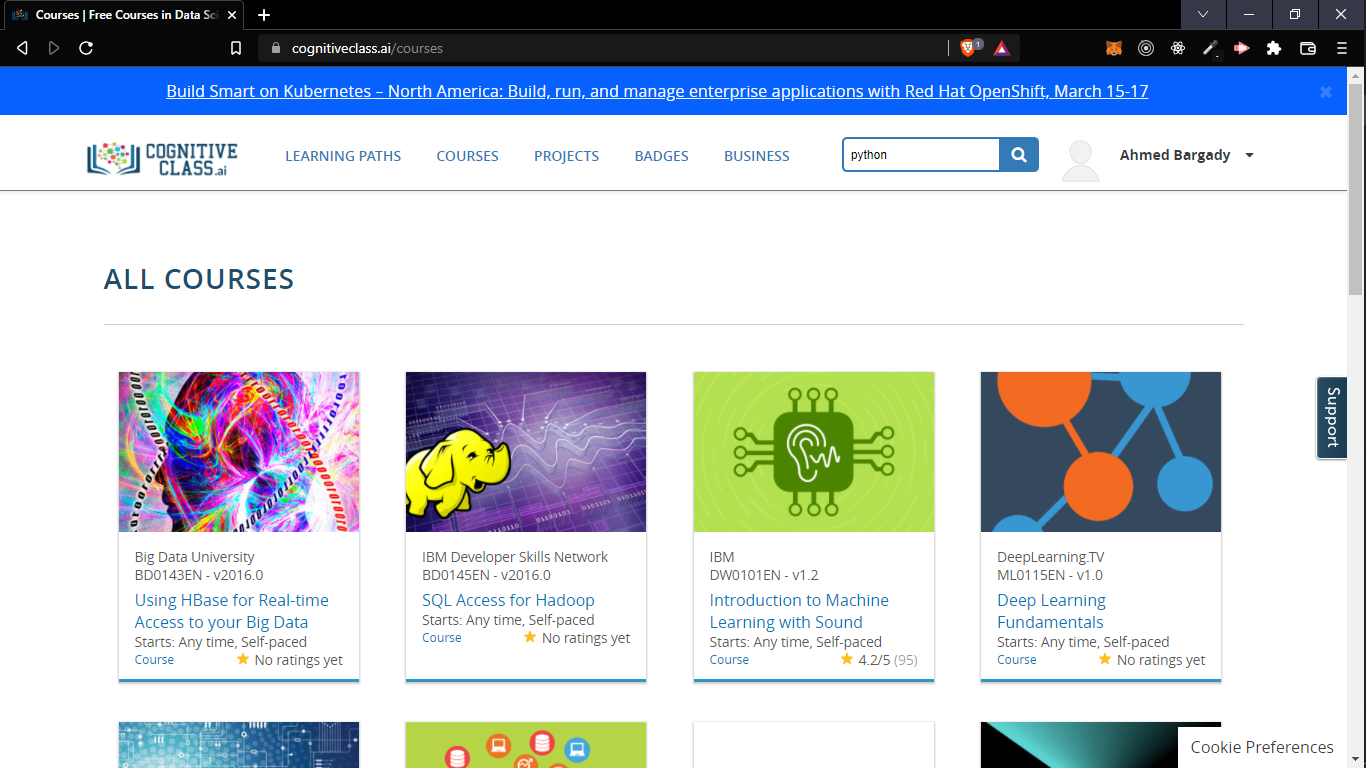Click the Big Data University provider label
This screenshot has height=768, width=1366.
195,557
